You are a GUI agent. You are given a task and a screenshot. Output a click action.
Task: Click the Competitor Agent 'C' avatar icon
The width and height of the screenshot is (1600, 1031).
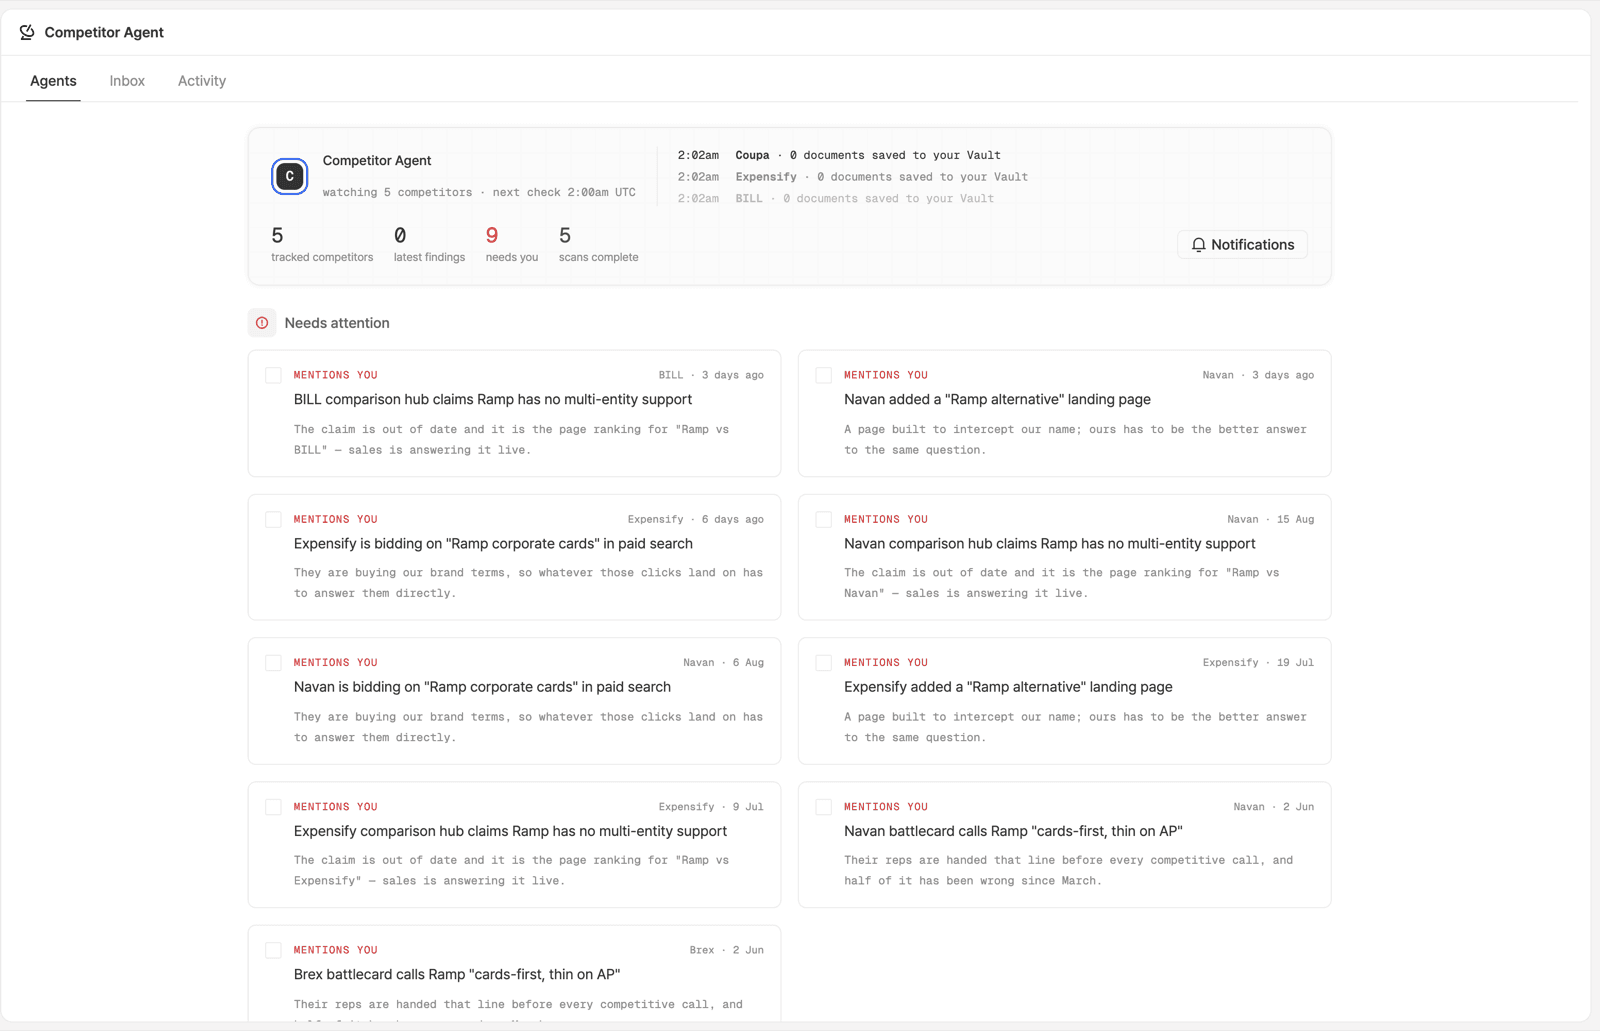[x=290, y=176]
